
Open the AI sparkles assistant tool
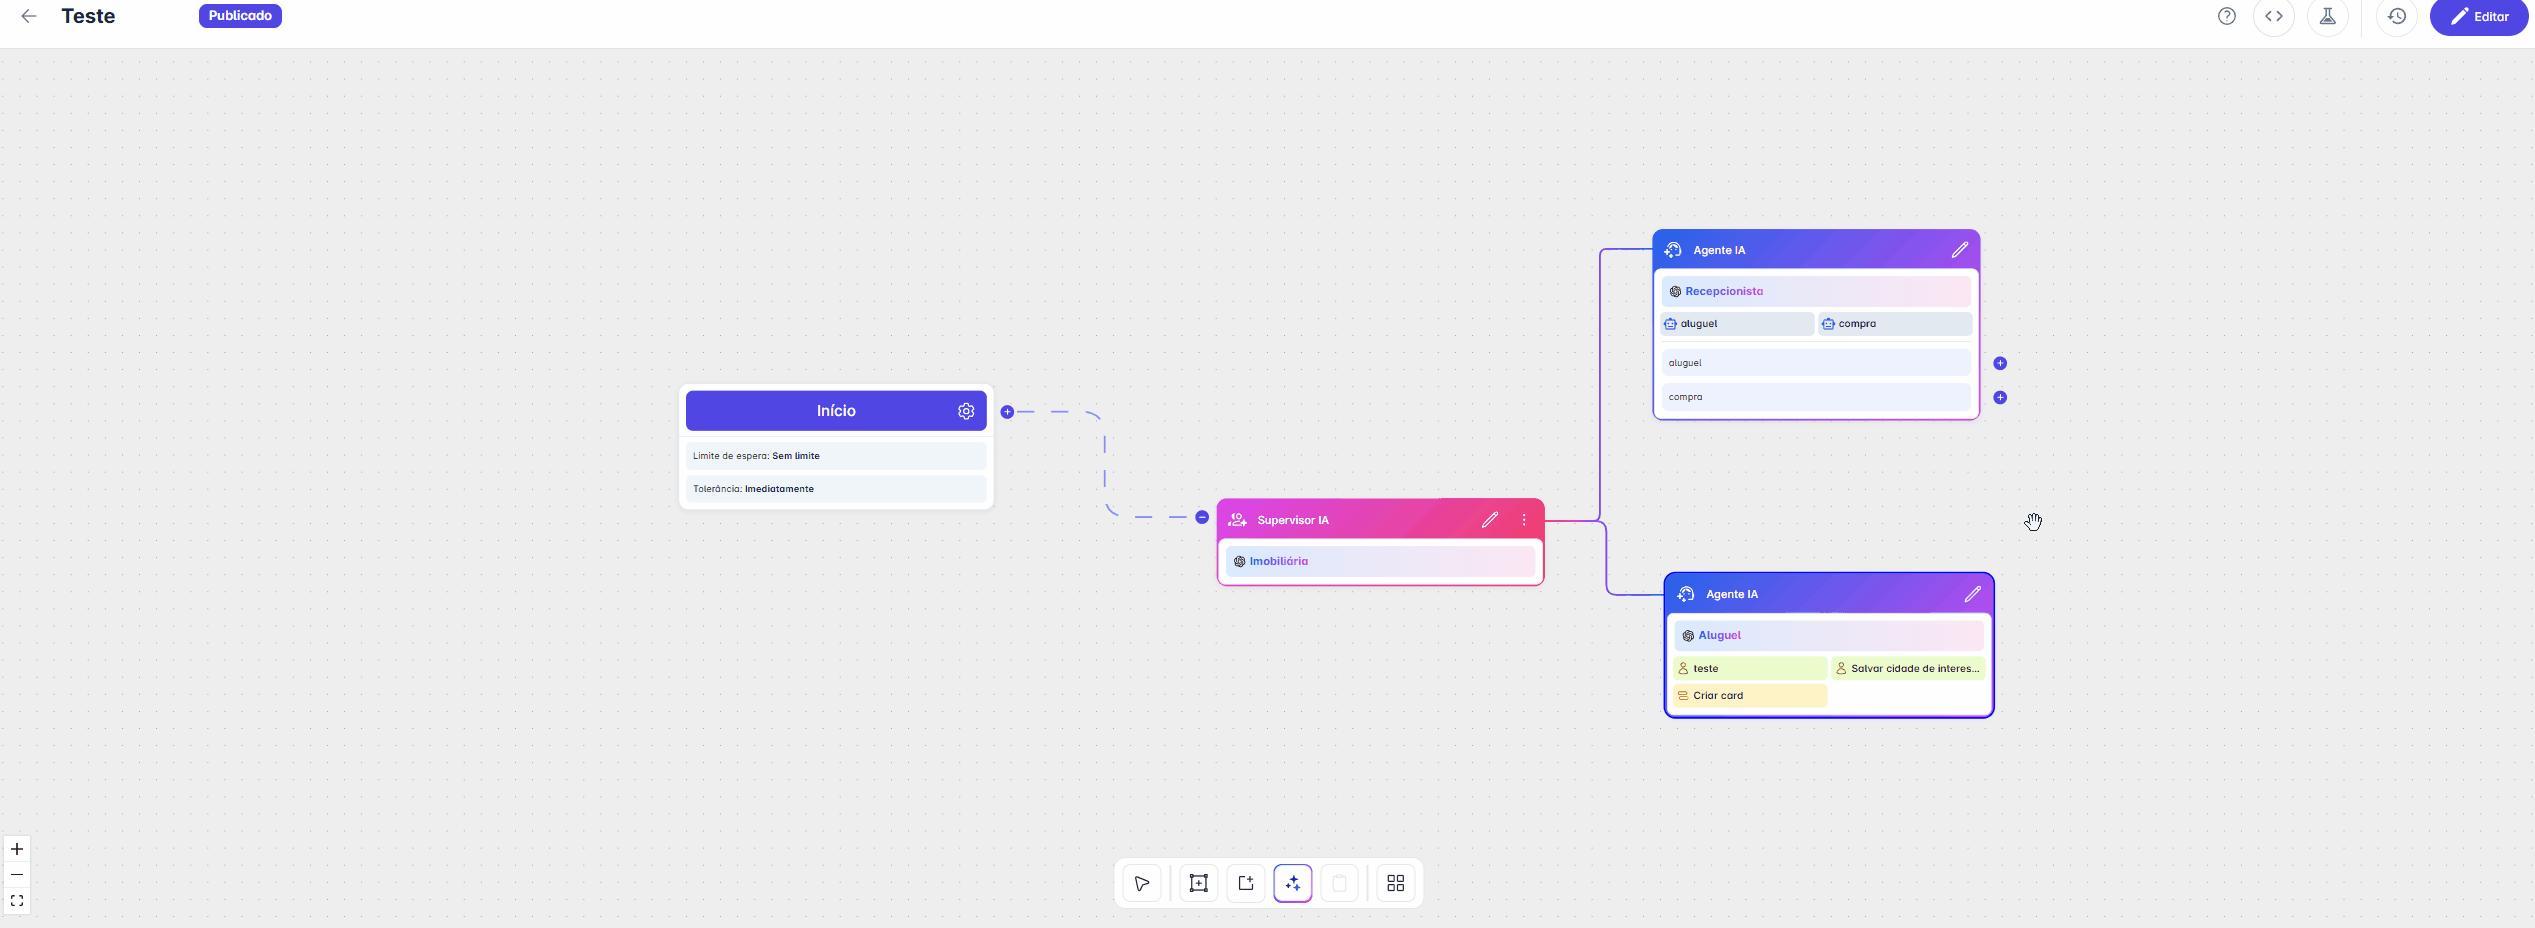tap(1292, 883)
